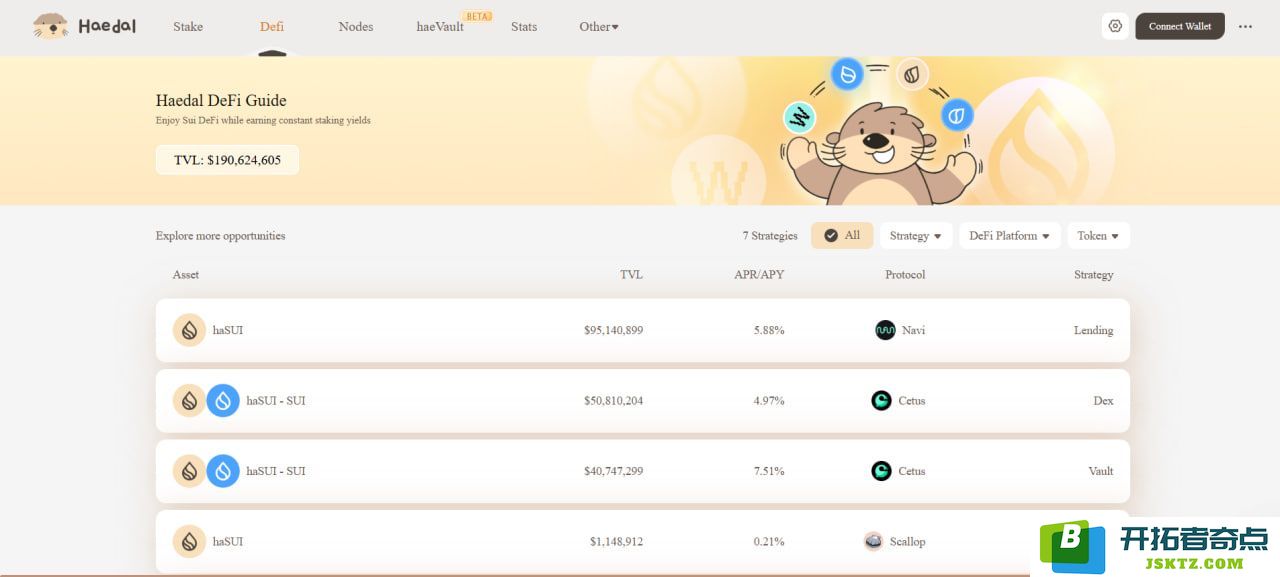This screenshot has width=1280, height=577.
Task: Click the Protocol column header
Action: pos(905,275)
